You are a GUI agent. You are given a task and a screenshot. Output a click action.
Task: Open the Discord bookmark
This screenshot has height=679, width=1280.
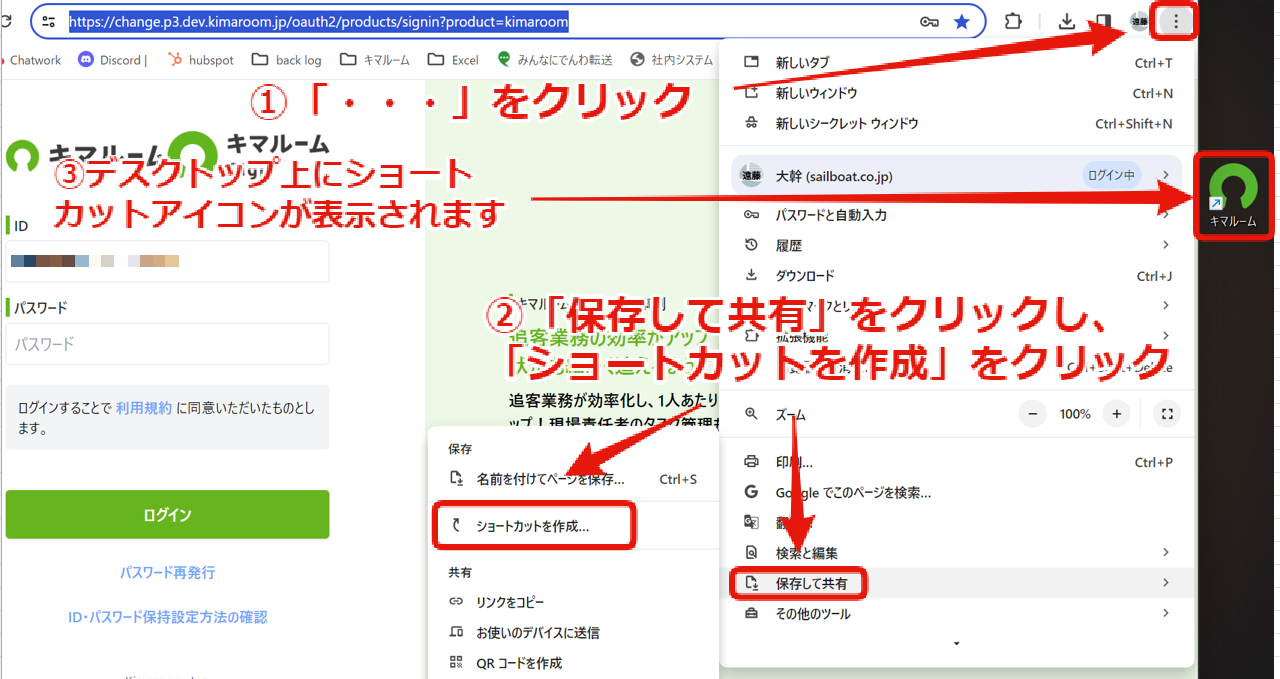(x=112, y=60)
